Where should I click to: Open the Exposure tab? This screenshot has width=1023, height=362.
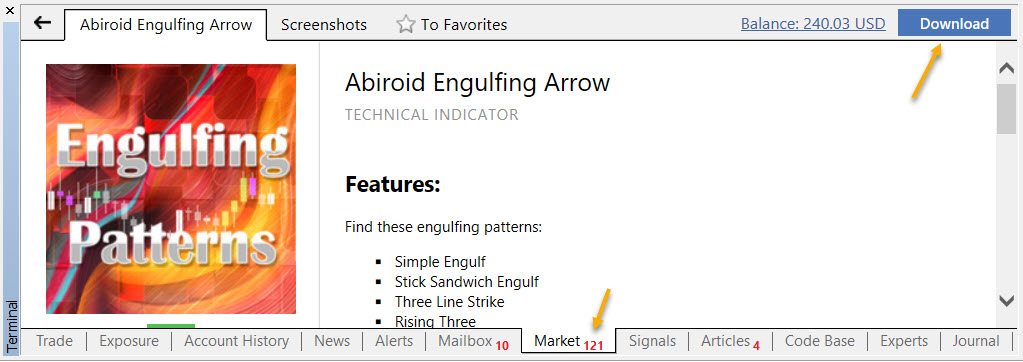pyautogui.click(x=129, y=341)
